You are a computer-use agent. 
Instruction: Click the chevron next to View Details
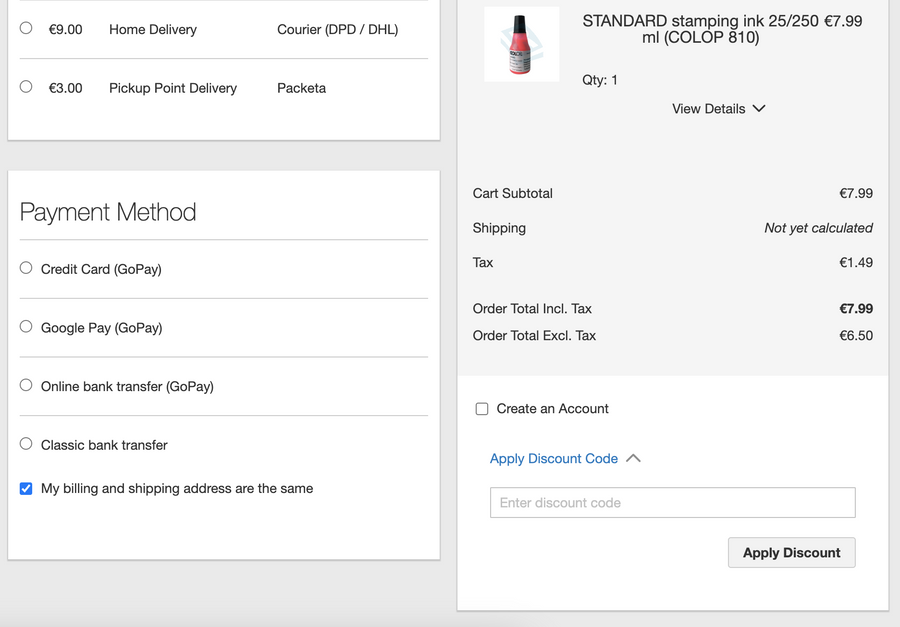coord(759,109)
